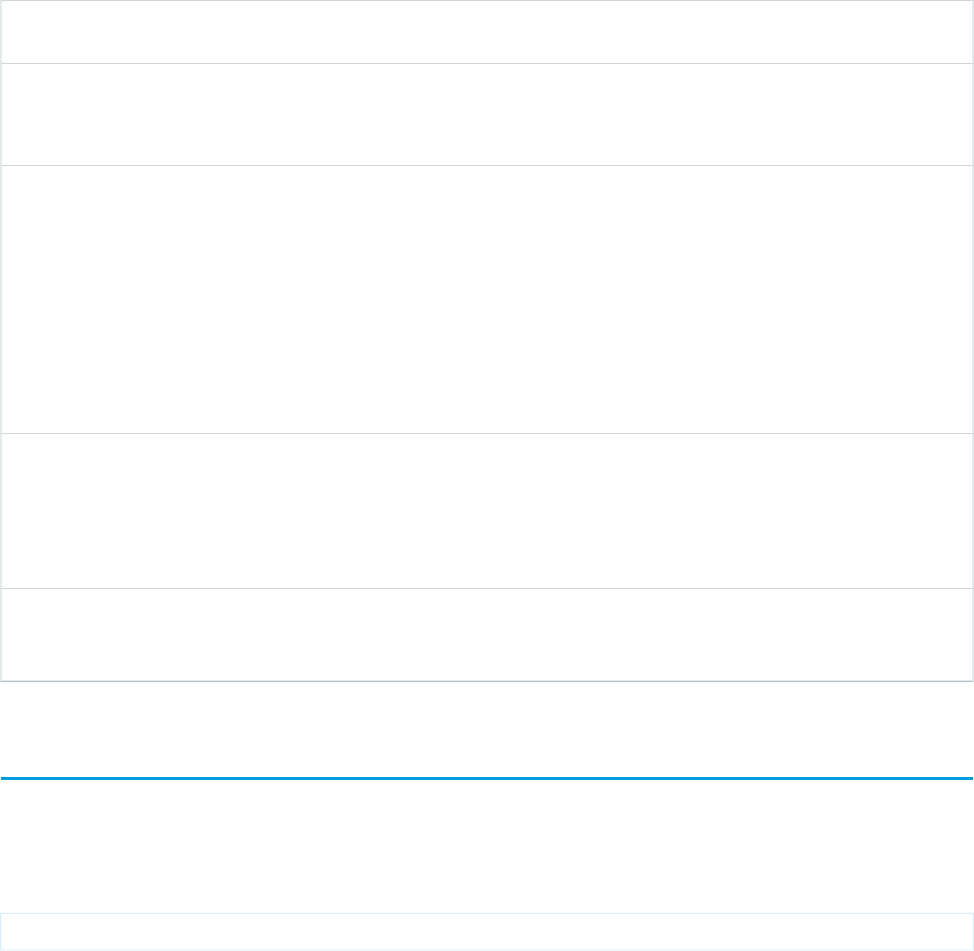Image resolution: width=974 pixels, height=951 pixels.
Task: Click the bottom border of the table
Action: click(x=486, y=681)
